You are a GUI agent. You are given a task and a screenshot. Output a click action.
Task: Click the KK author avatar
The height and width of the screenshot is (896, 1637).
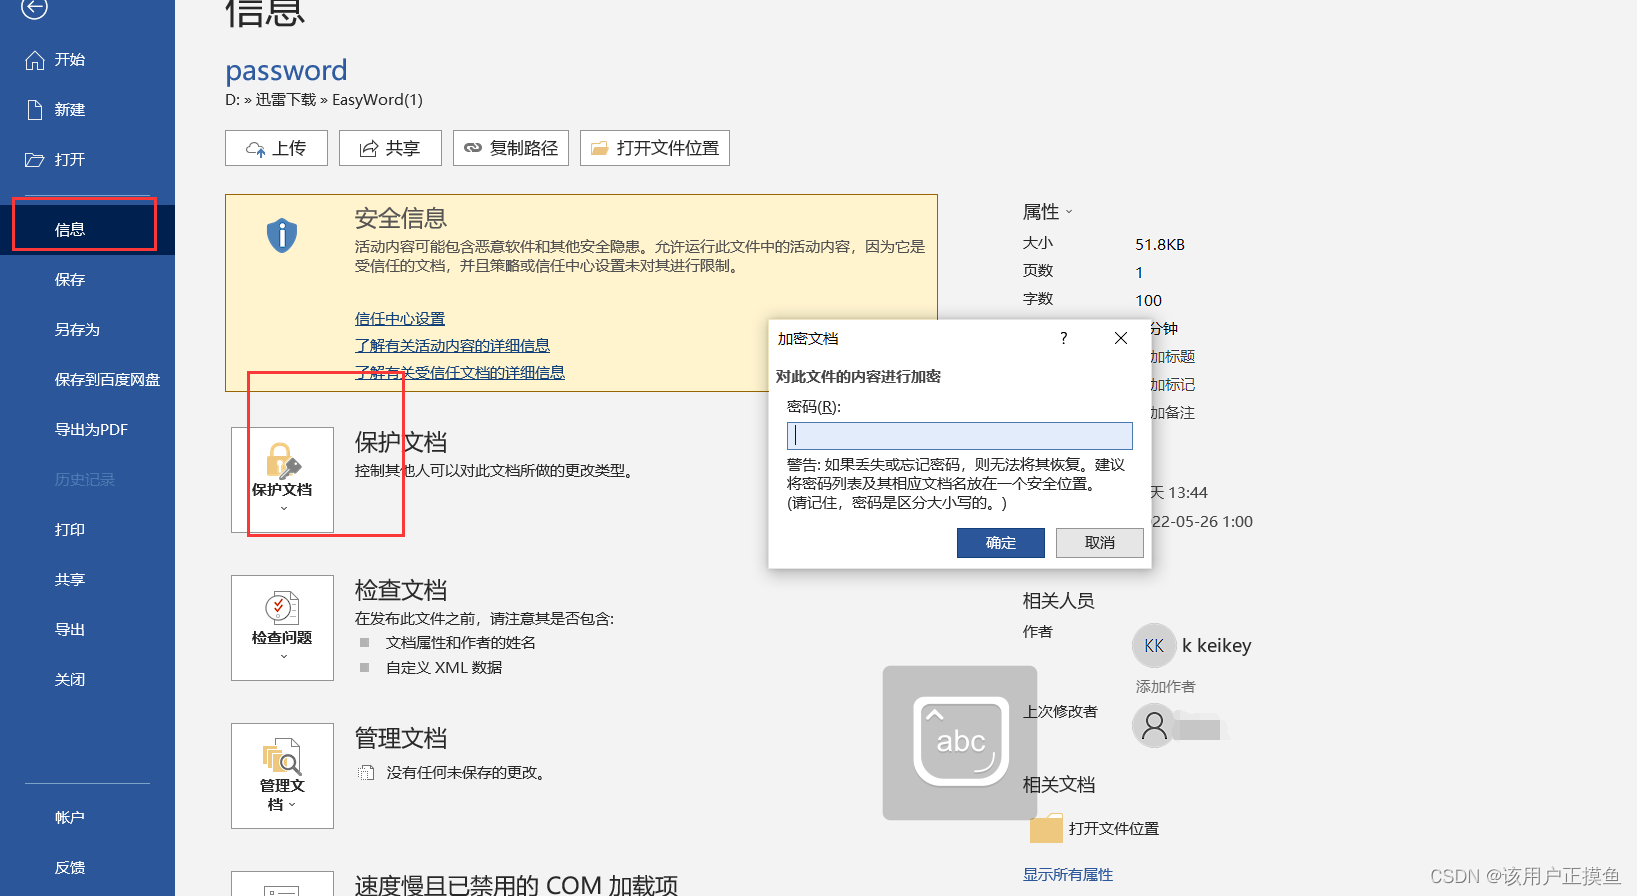[x=1154, y=646]
